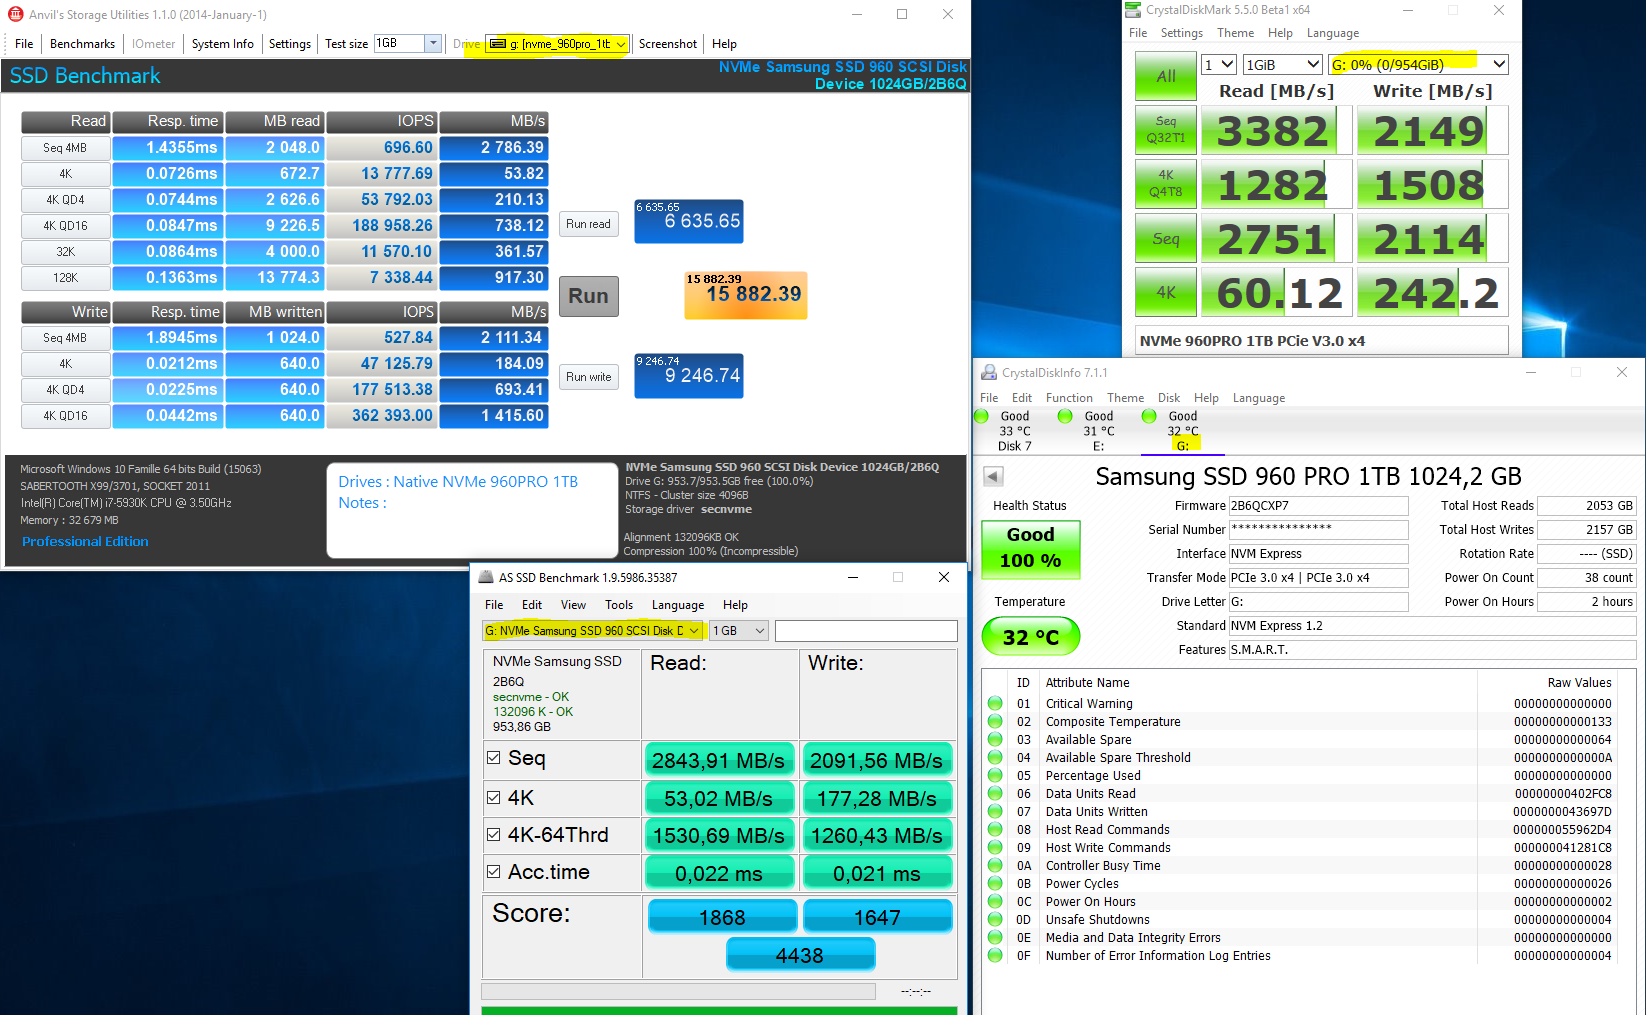
Task: Click Run write button in Anvil
Action: click(x=588, y=377)
